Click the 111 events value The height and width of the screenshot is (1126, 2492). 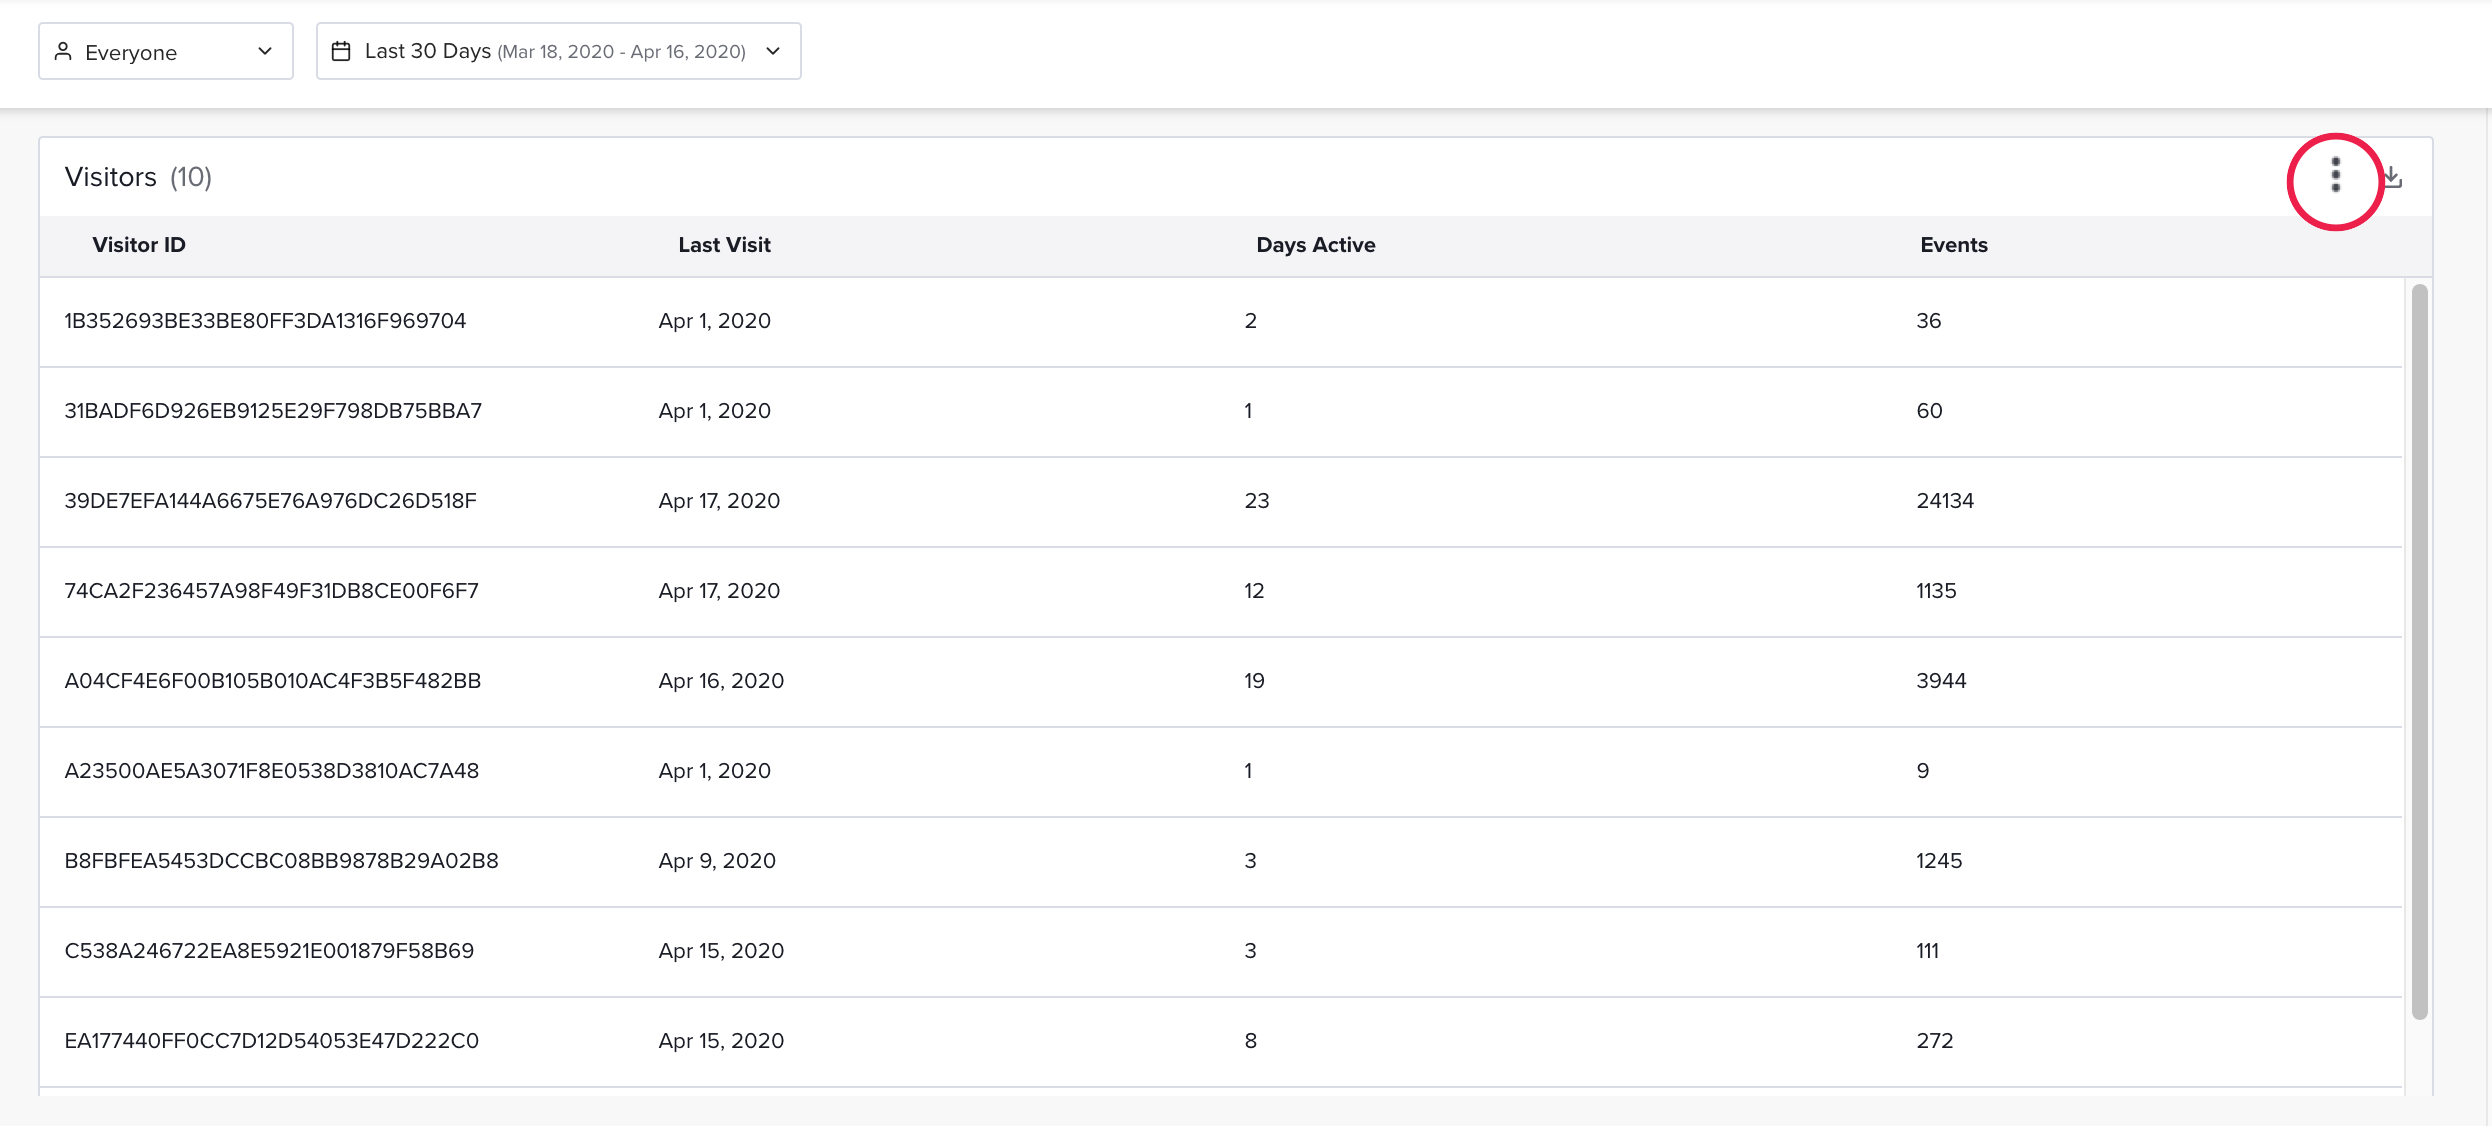1927,951
